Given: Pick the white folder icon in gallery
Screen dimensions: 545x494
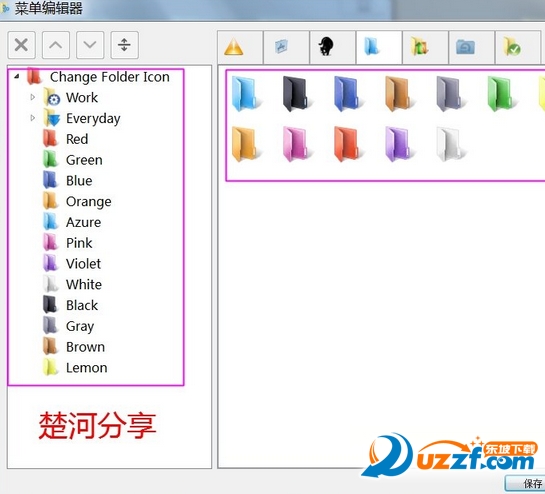Looking at the screenshot, I should click(x=450, y=144).
